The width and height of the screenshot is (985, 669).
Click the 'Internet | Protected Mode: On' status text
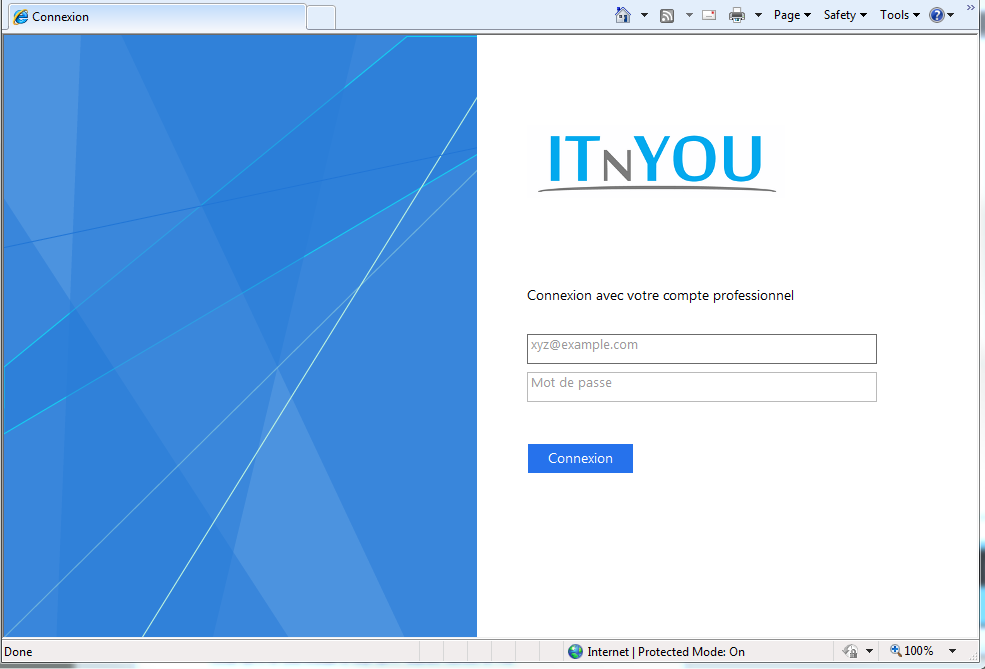pyautogui.click(x=666, y=652)
